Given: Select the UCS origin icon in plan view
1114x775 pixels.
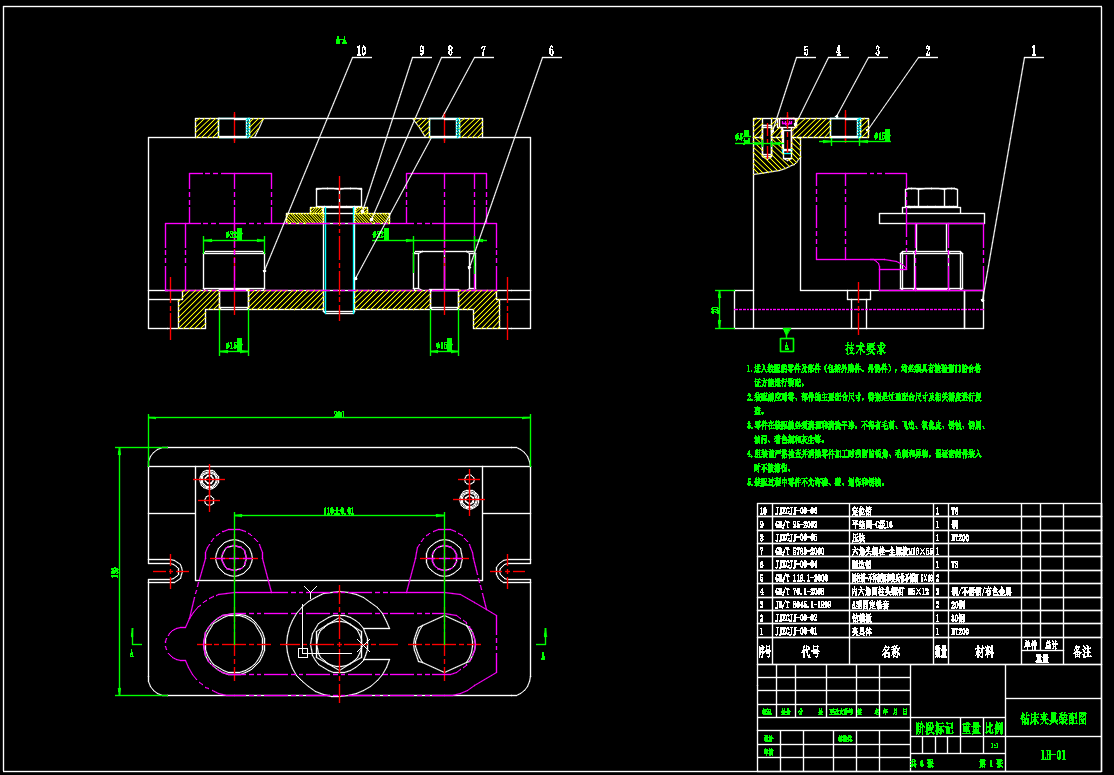Looking at the screenshot, I should [301, 651].
